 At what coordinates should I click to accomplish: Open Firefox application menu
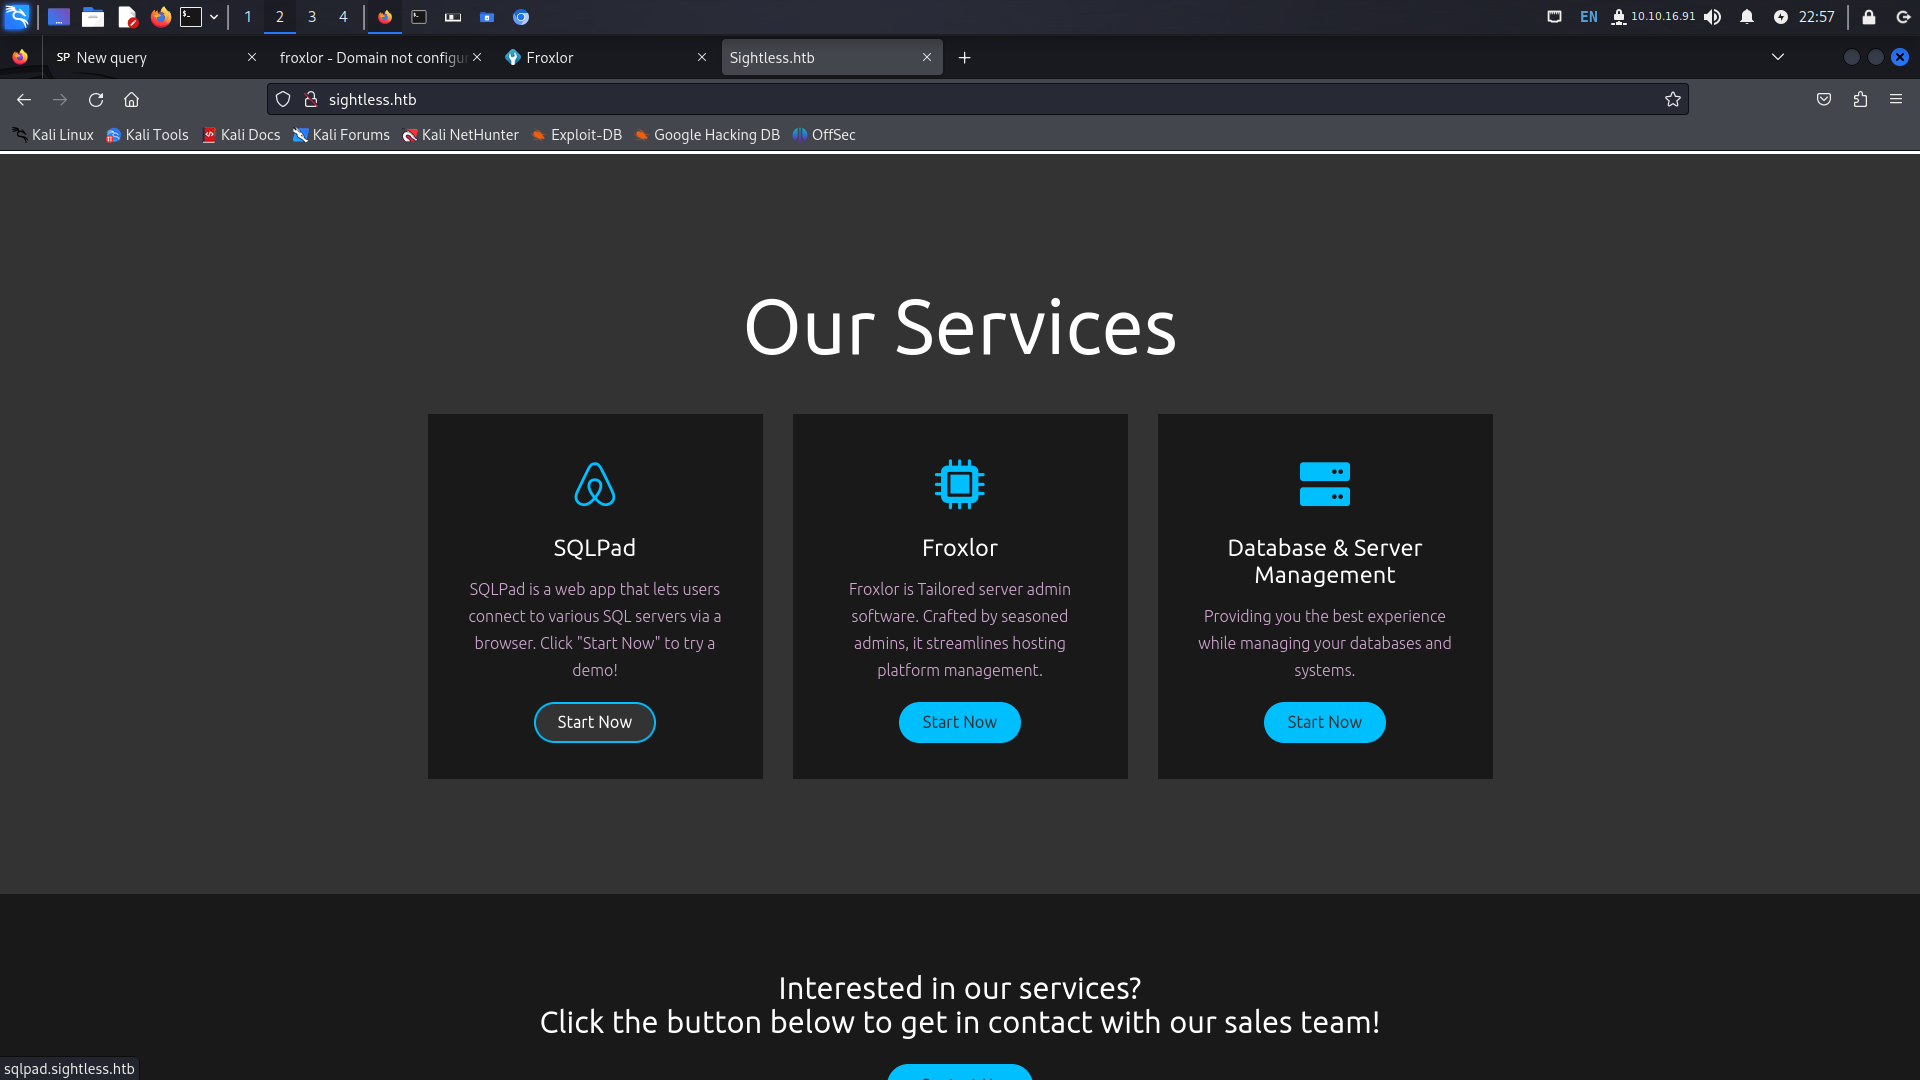1896,99
